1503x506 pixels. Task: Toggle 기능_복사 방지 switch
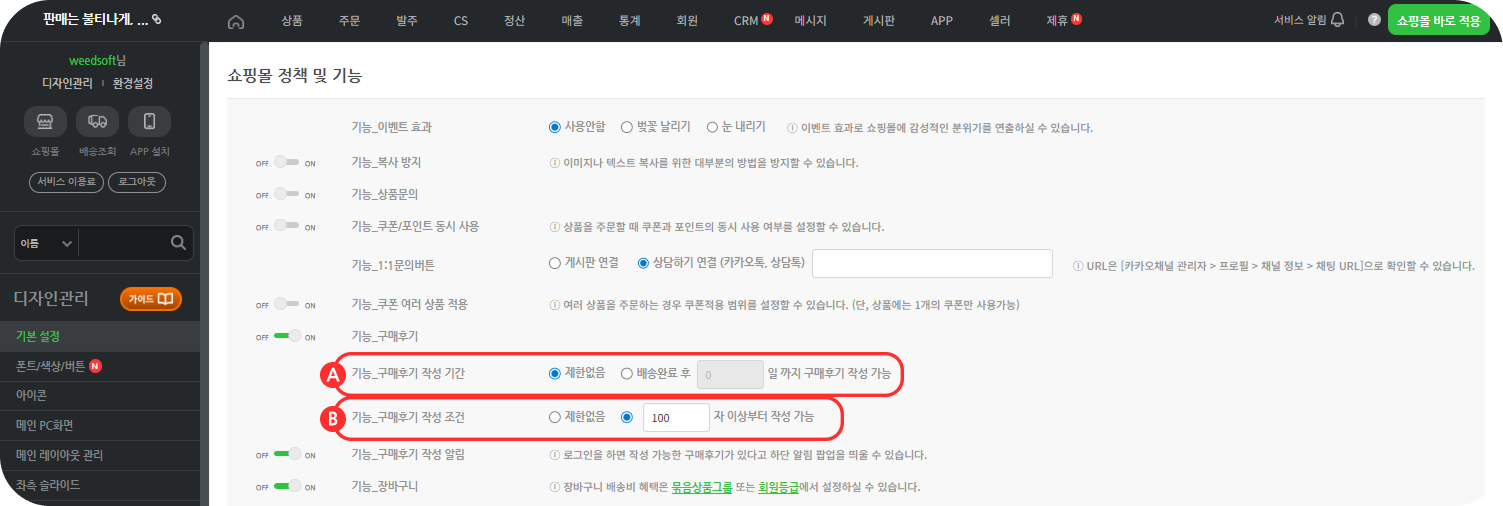point(286,163)
